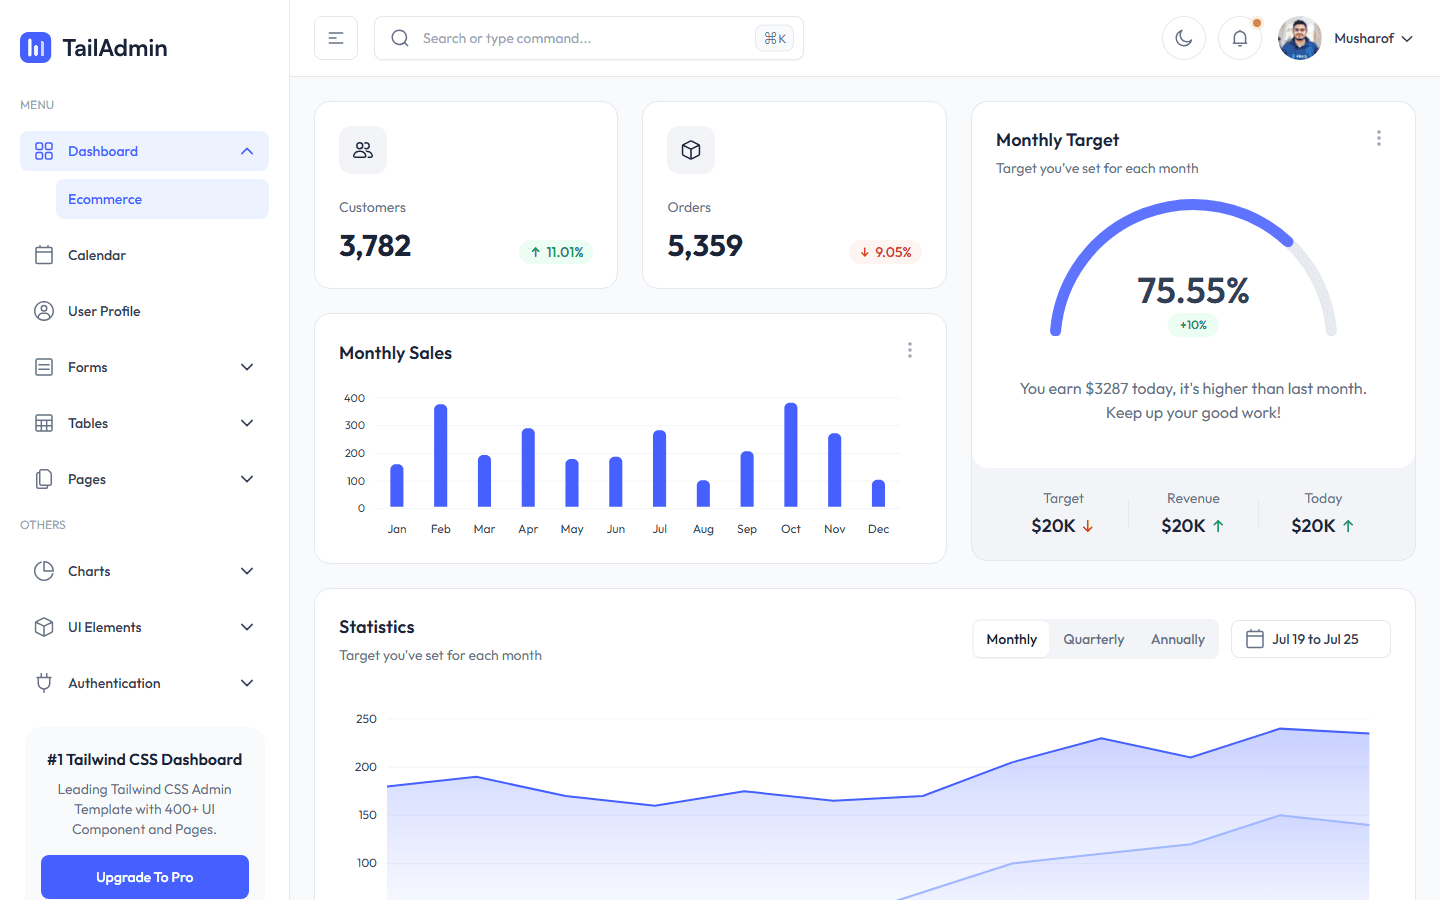Click the Dashboard grid icon in sidebar
Viewport: 1440px width, 900px height.
pyautogui.click(x=44, y=151)
